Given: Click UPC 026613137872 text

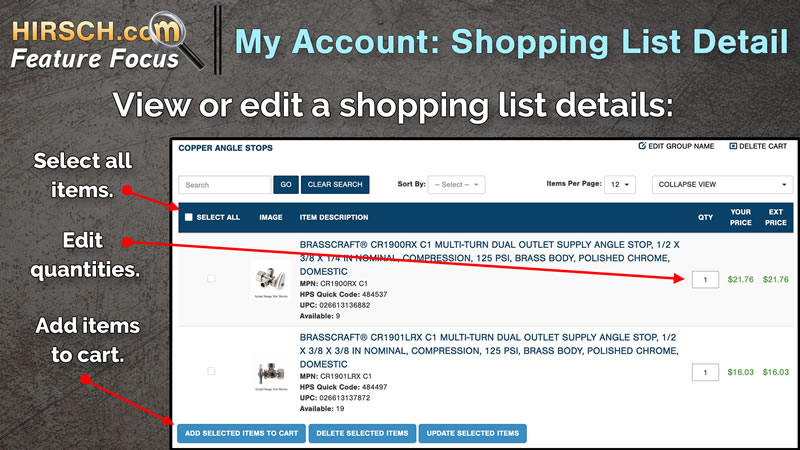Looking at the screenshot, I should point(335,398).
